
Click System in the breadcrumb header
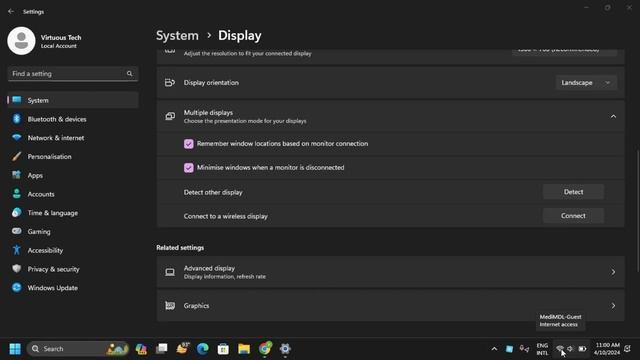(x=177, y=36)
